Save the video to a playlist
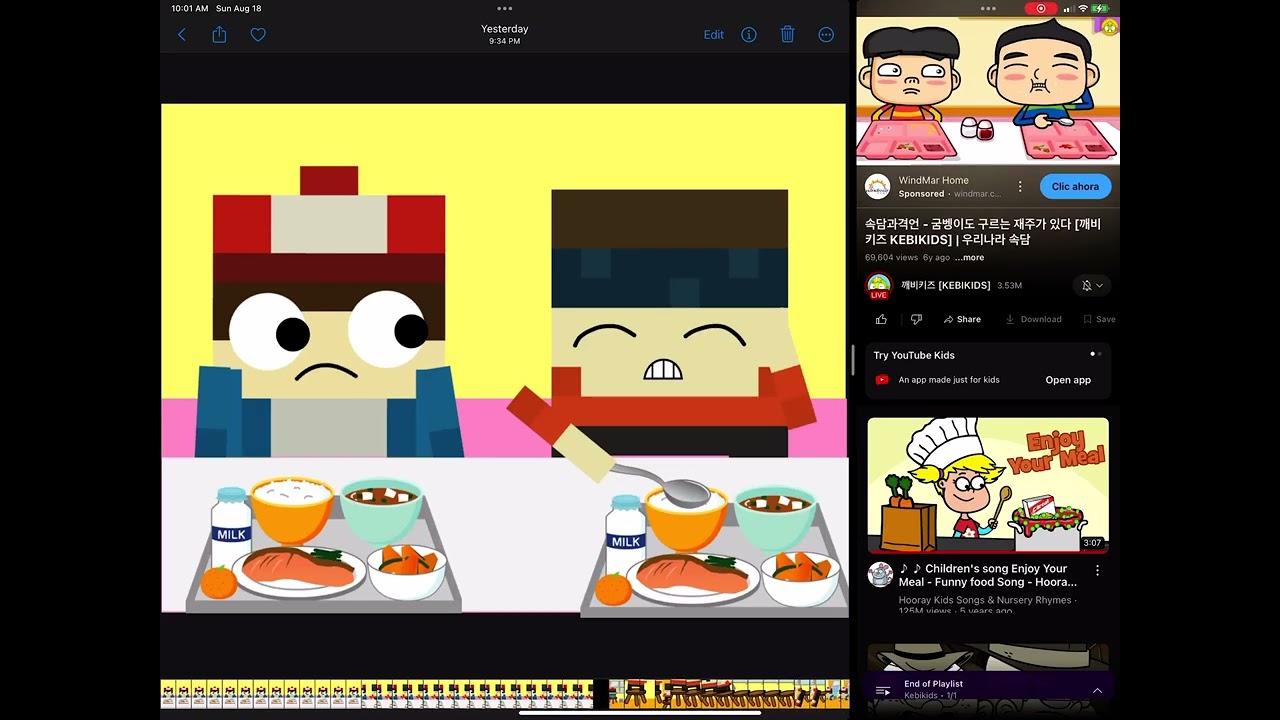Viewport: 1280px width, 720px height. (x=1099, y=320)
